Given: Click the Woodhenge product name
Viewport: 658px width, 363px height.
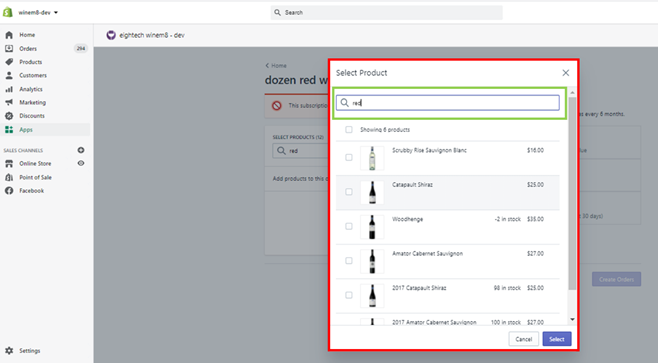Looking at the screenshot, I should coord(407,219).
